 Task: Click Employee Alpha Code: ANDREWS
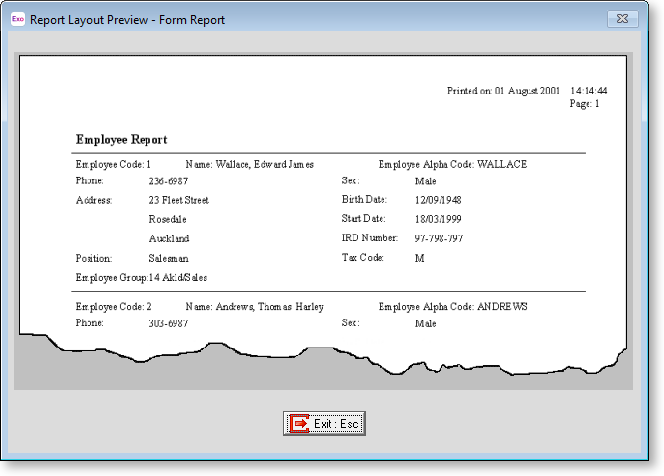(453, 306)
